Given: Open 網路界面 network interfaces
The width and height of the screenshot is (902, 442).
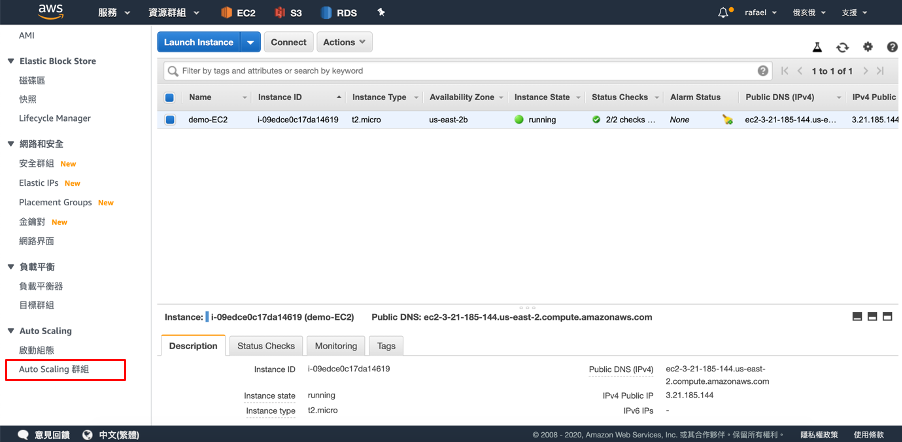Looking at the screenshot, I should tap(37, 241).
